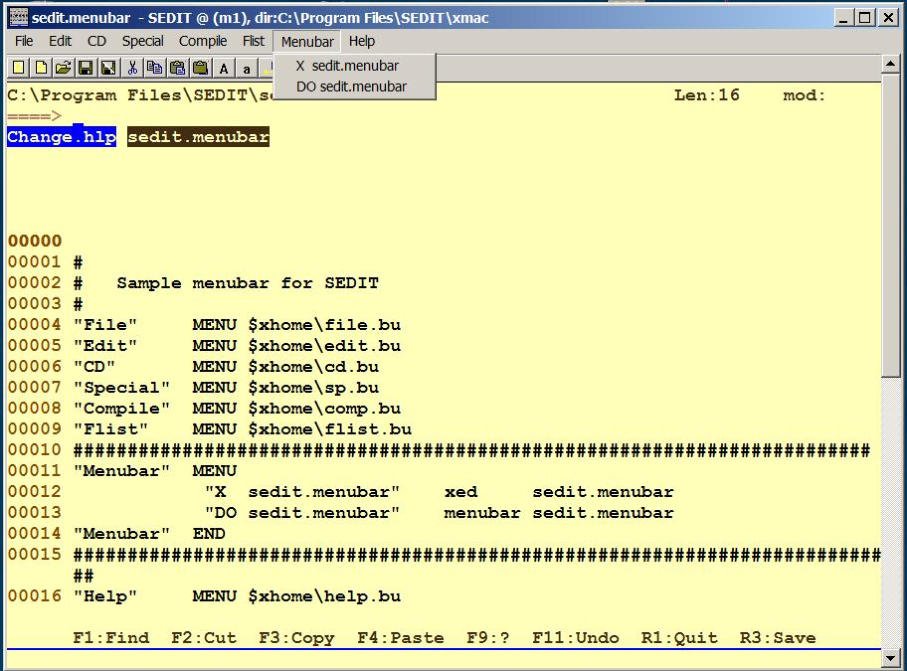
Task: Open the Edit menu
Action: pos(60,41)
